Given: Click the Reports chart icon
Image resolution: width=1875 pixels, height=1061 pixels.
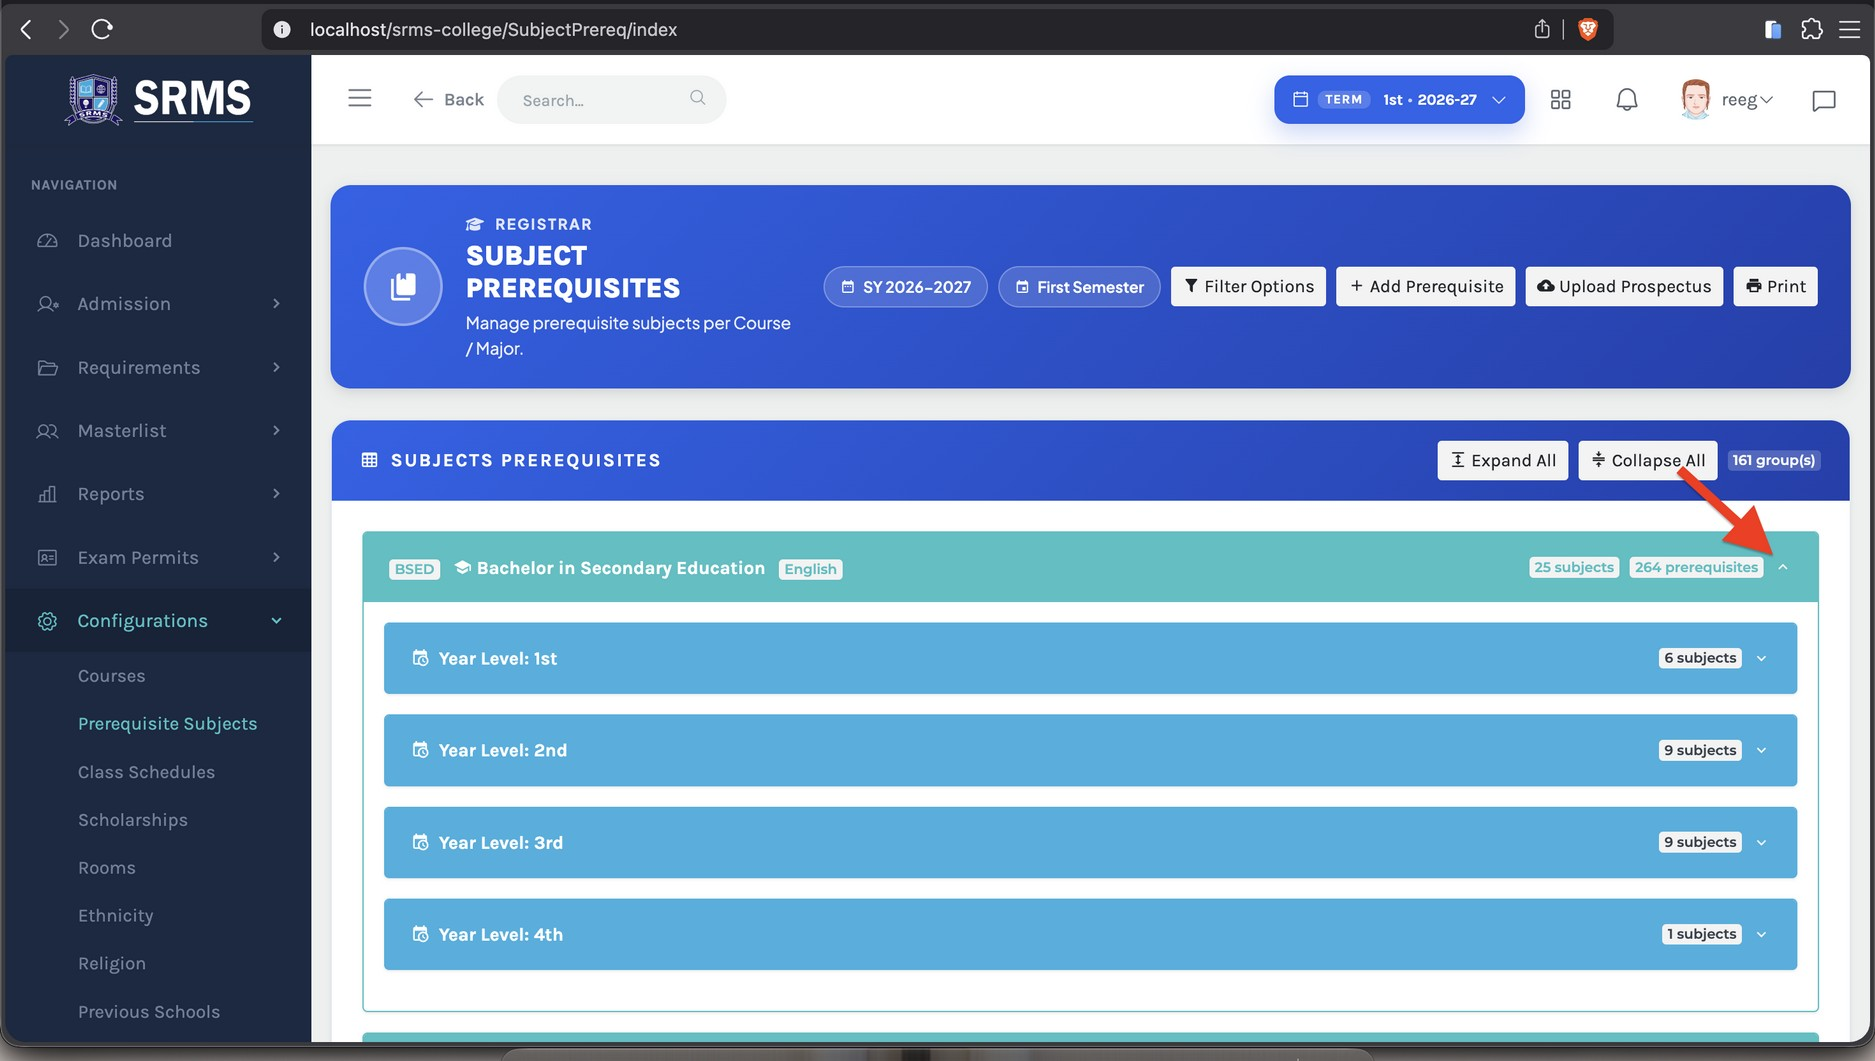Looking at the screenshot, I should tap(47, 494).
